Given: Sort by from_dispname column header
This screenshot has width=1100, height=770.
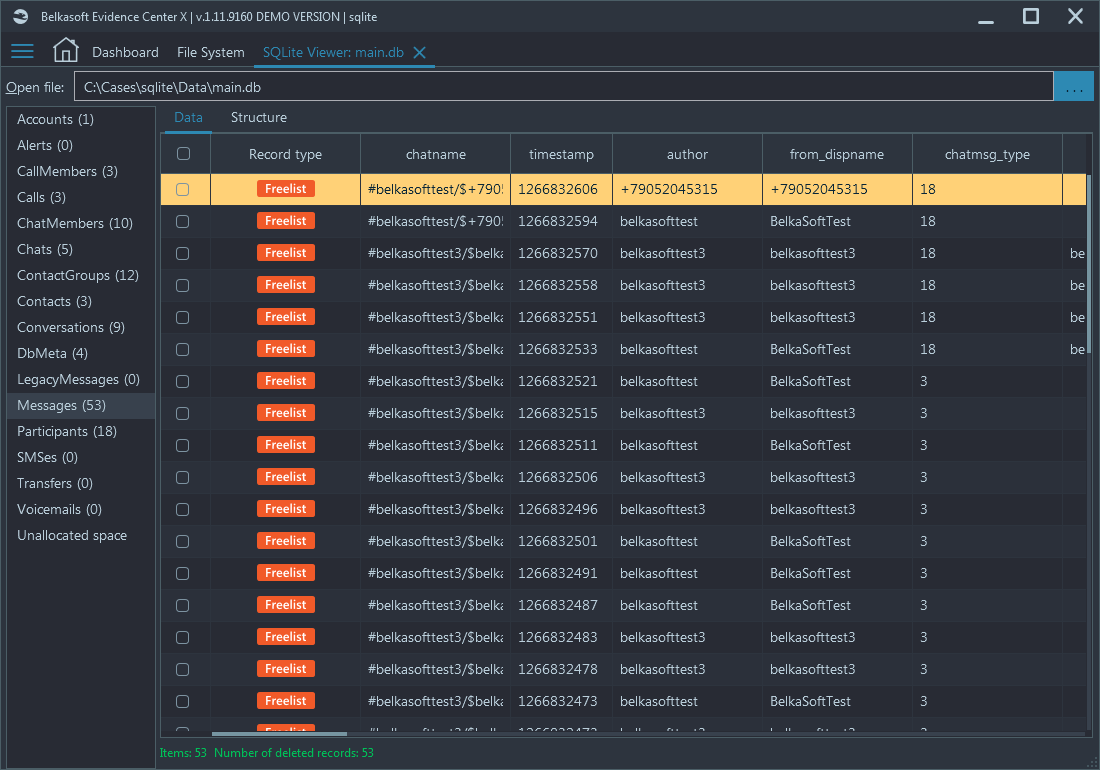Looking at the screenshot, I should (837, 154).
